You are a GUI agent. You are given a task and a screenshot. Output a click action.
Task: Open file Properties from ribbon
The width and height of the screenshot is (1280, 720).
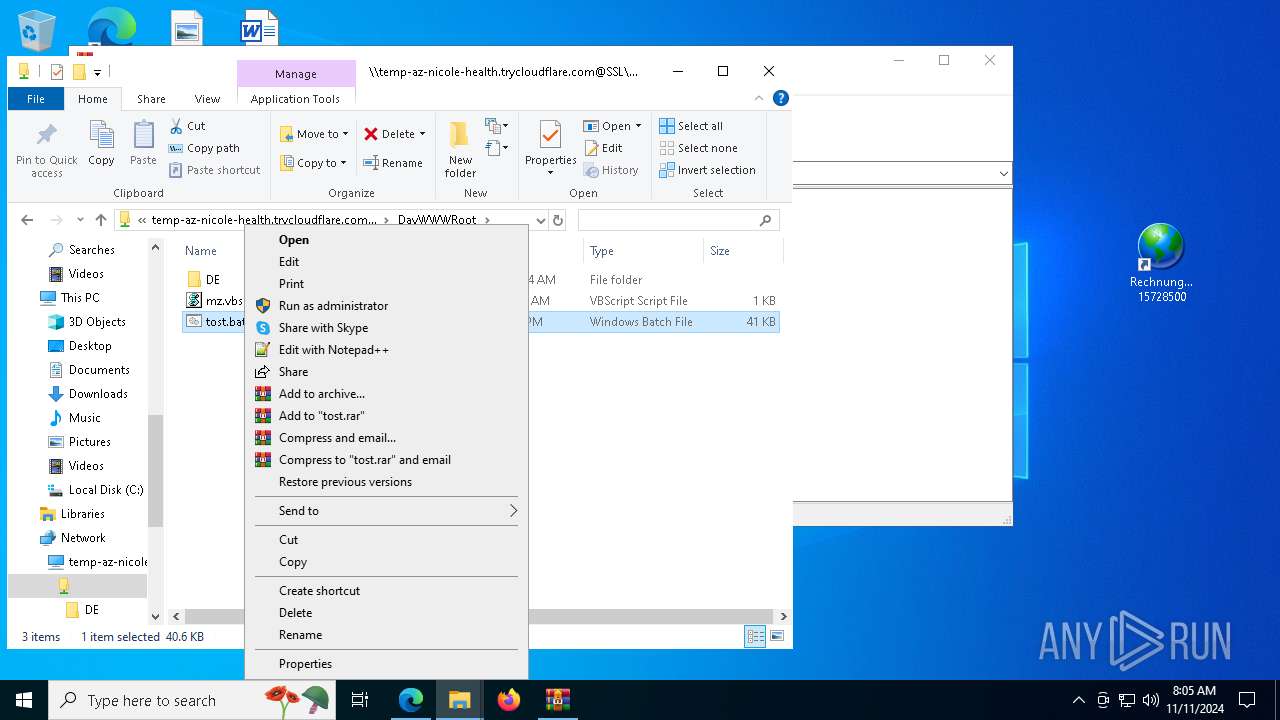pos(550,148)
